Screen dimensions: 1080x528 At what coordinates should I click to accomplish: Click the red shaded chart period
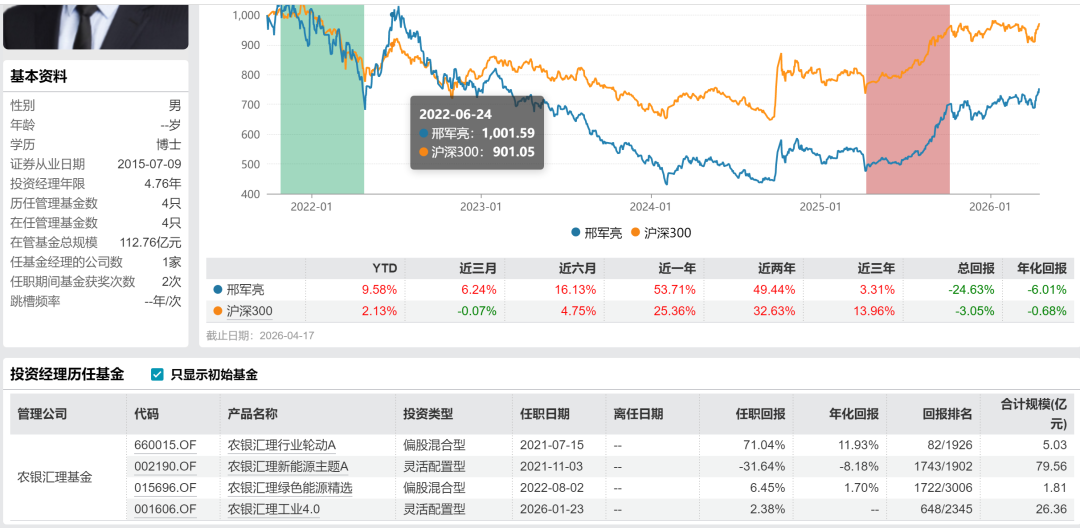pyautogui.click(x=907, y=100)
